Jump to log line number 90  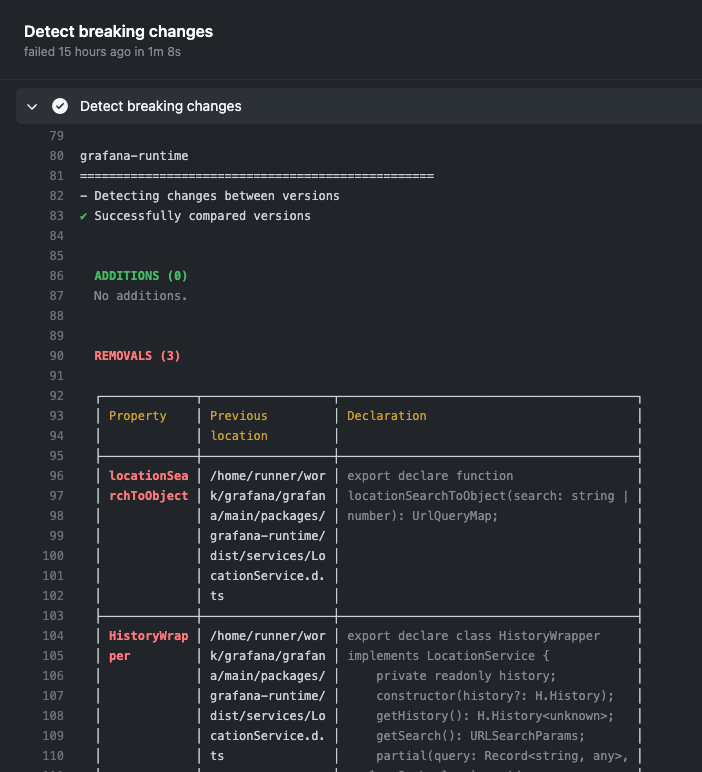pyautogui.click(x=56, y=356)
